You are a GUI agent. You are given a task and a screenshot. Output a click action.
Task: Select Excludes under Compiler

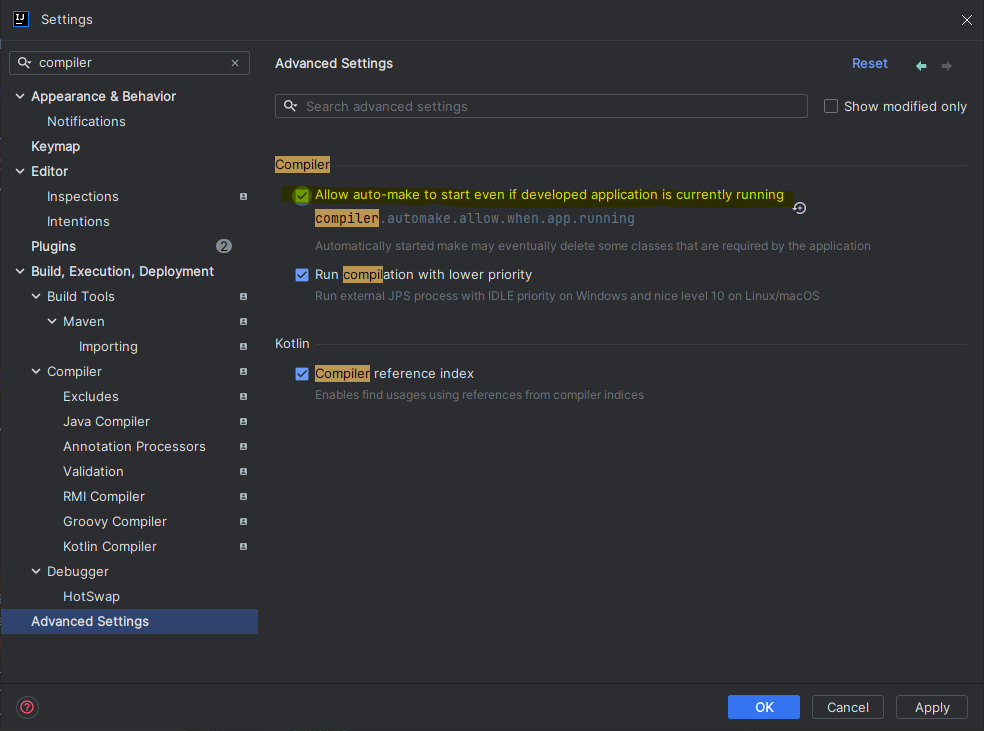point(90,397)
